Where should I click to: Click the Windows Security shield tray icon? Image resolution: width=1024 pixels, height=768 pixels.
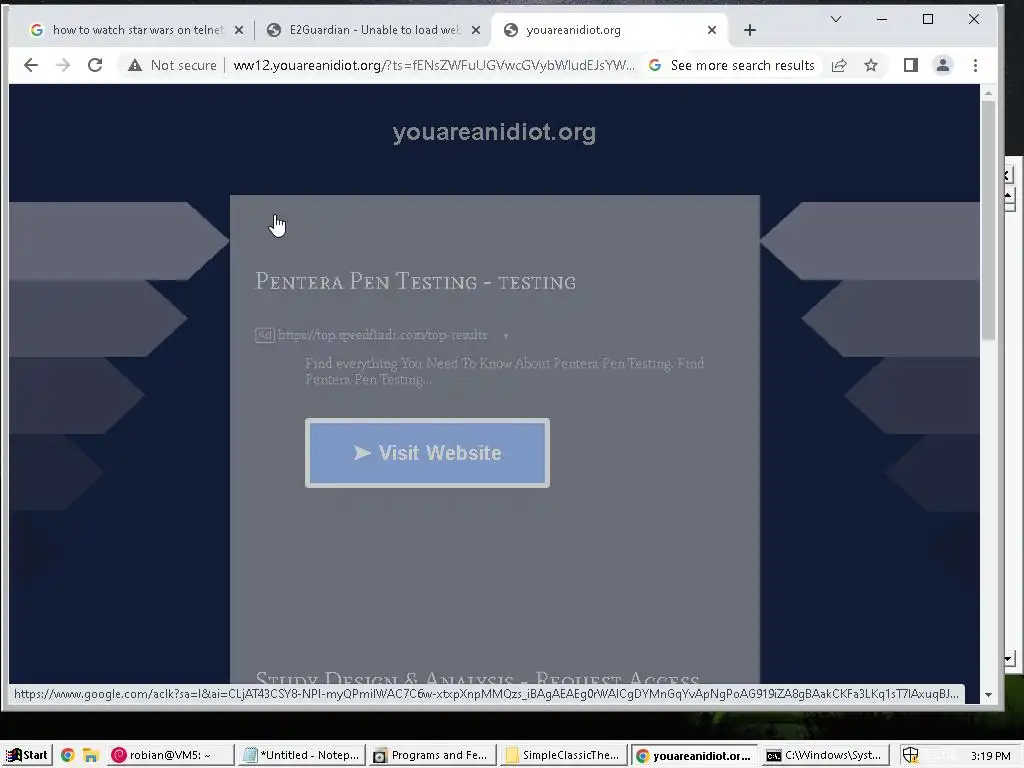tap(910, 756)
